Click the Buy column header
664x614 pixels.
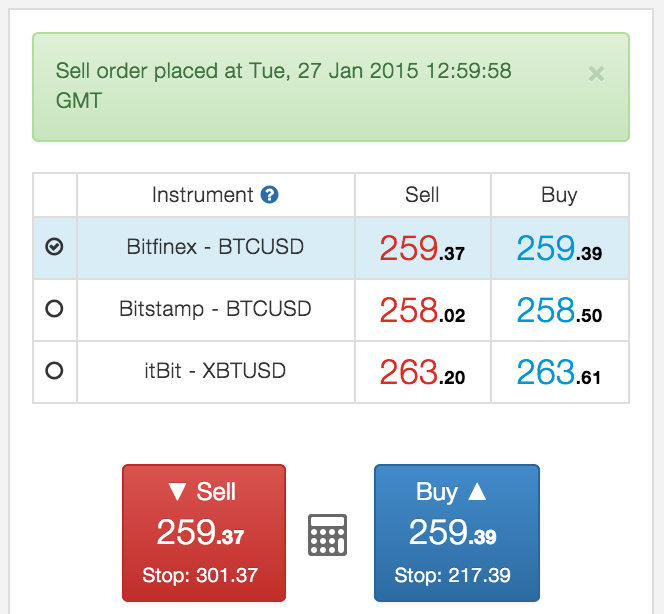coord(559,195)
